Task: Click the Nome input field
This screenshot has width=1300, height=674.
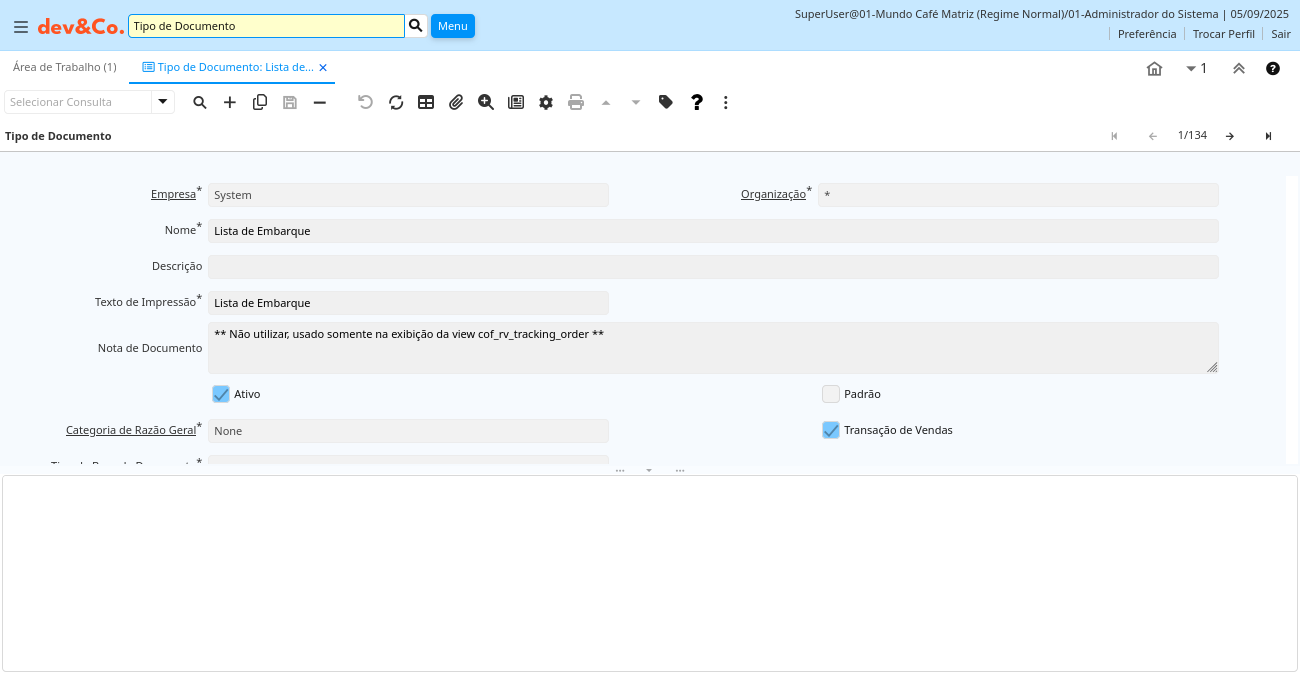Action: pyautogui.click(x=712, y=231)
